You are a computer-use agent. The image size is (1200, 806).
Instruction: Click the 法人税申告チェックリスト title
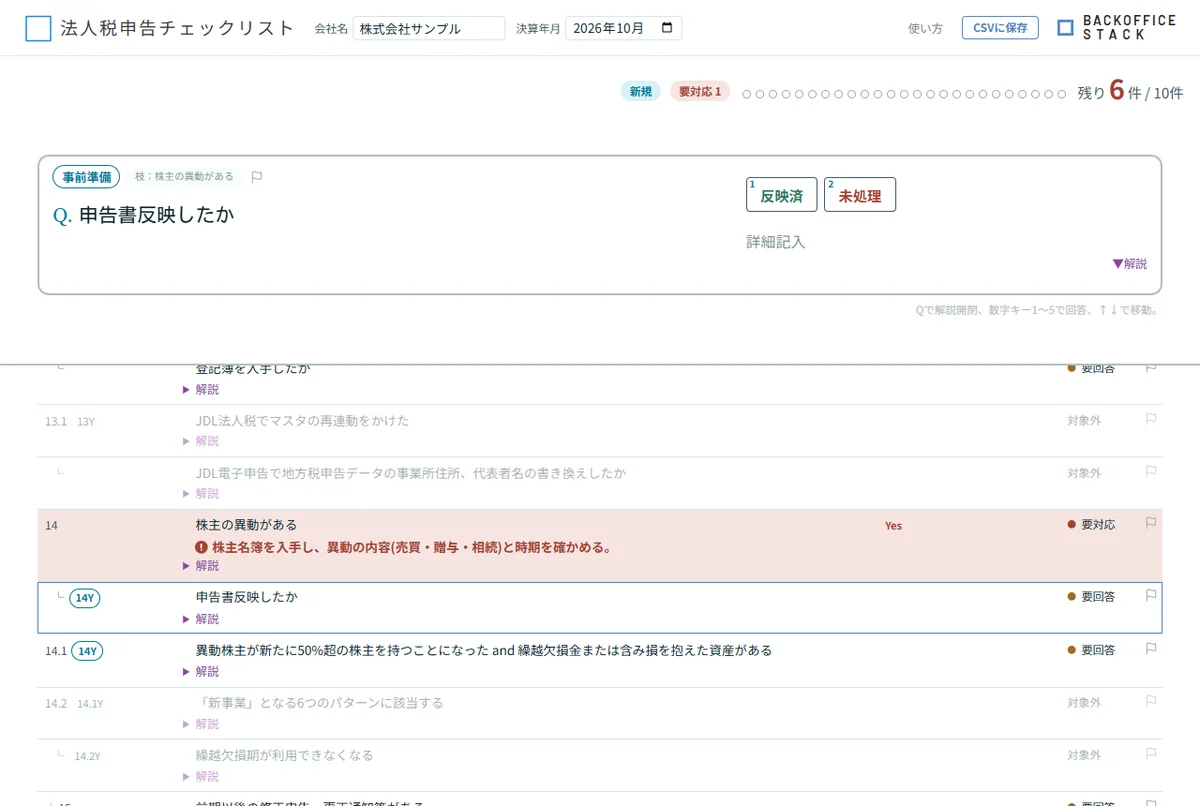(177, 28)
